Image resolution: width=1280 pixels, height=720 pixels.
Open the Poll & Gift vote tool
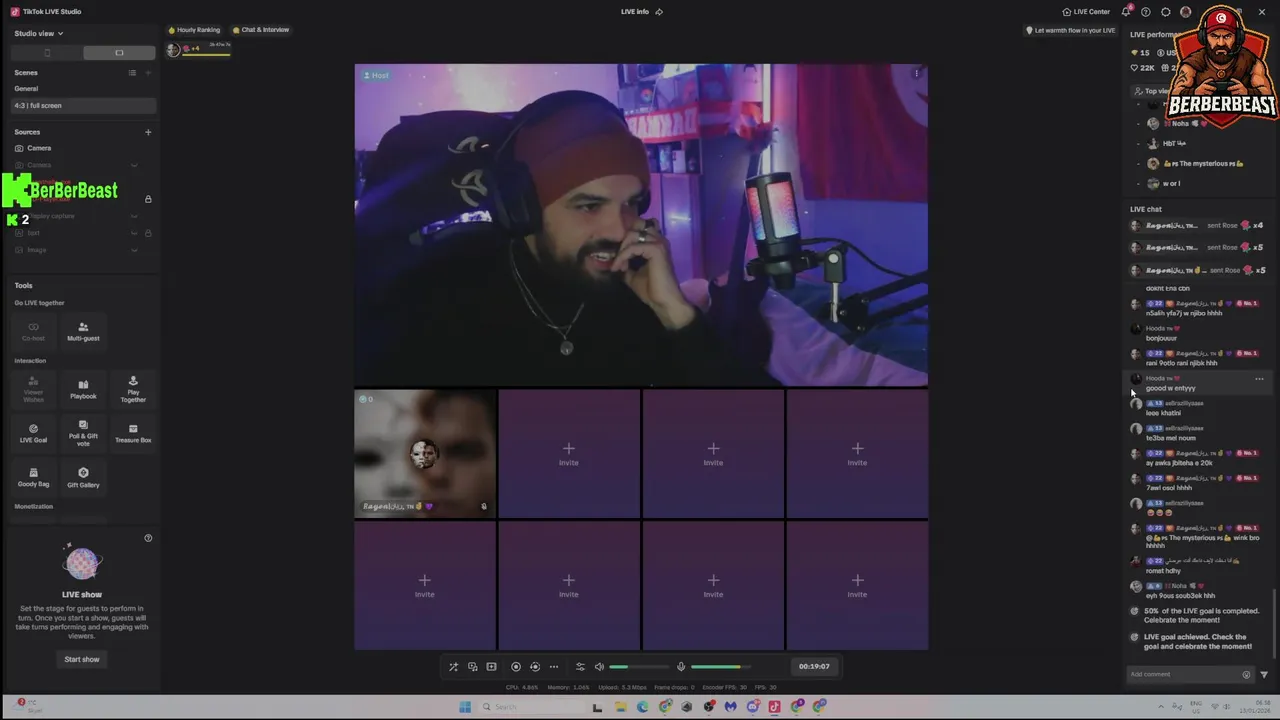pyautogui.click(x=83, y=433)
